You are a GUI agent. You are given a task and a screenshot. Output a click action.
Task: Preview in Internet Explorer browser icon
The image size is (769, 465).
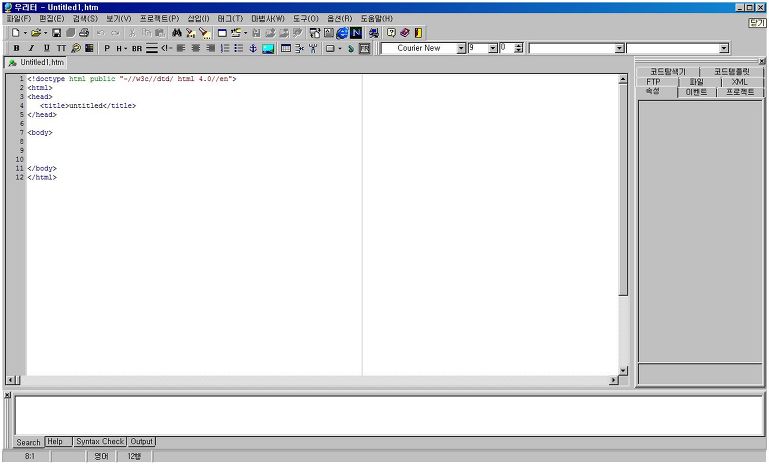[x=342, y=33]
